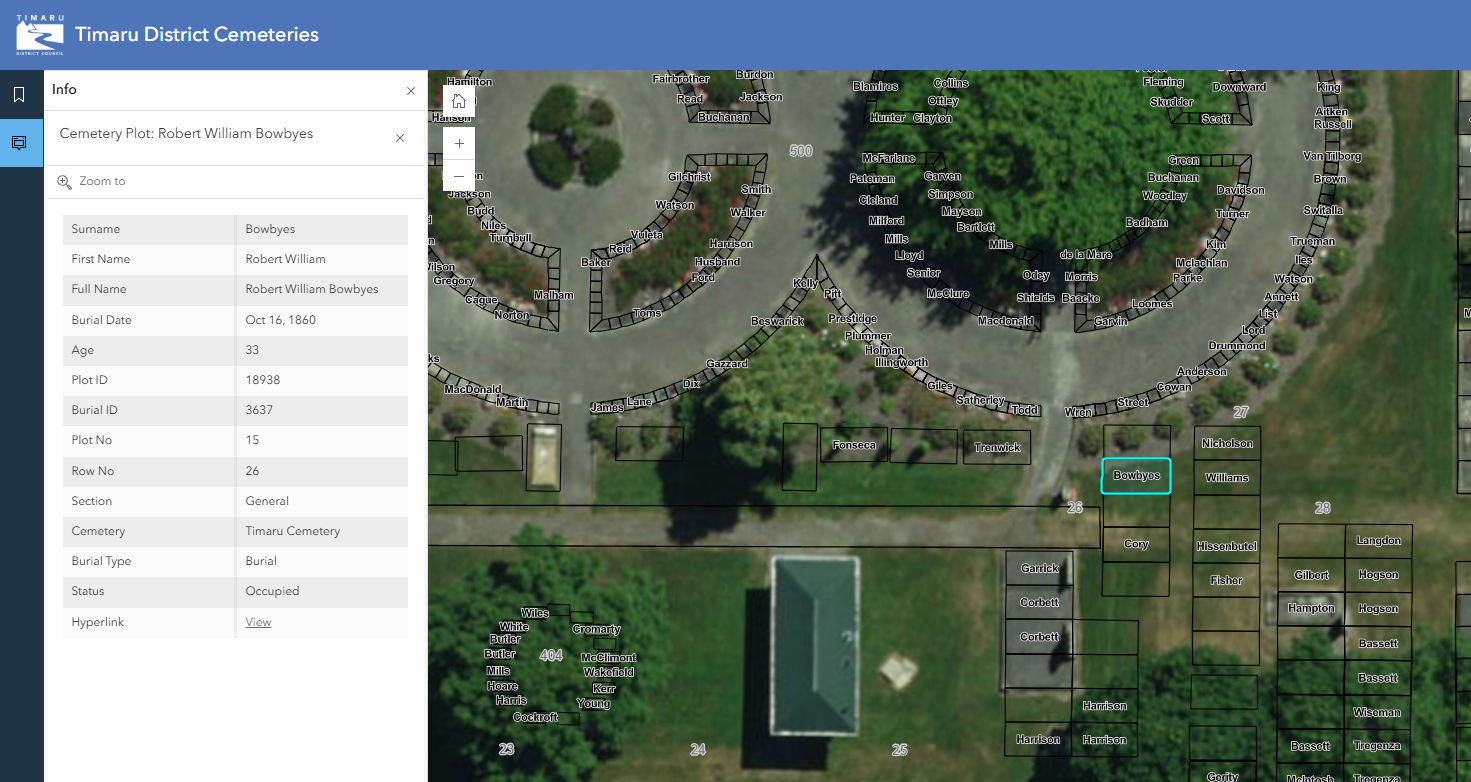
Task: Click the Williams plot below Nicholson
Action: [1227, 478]
